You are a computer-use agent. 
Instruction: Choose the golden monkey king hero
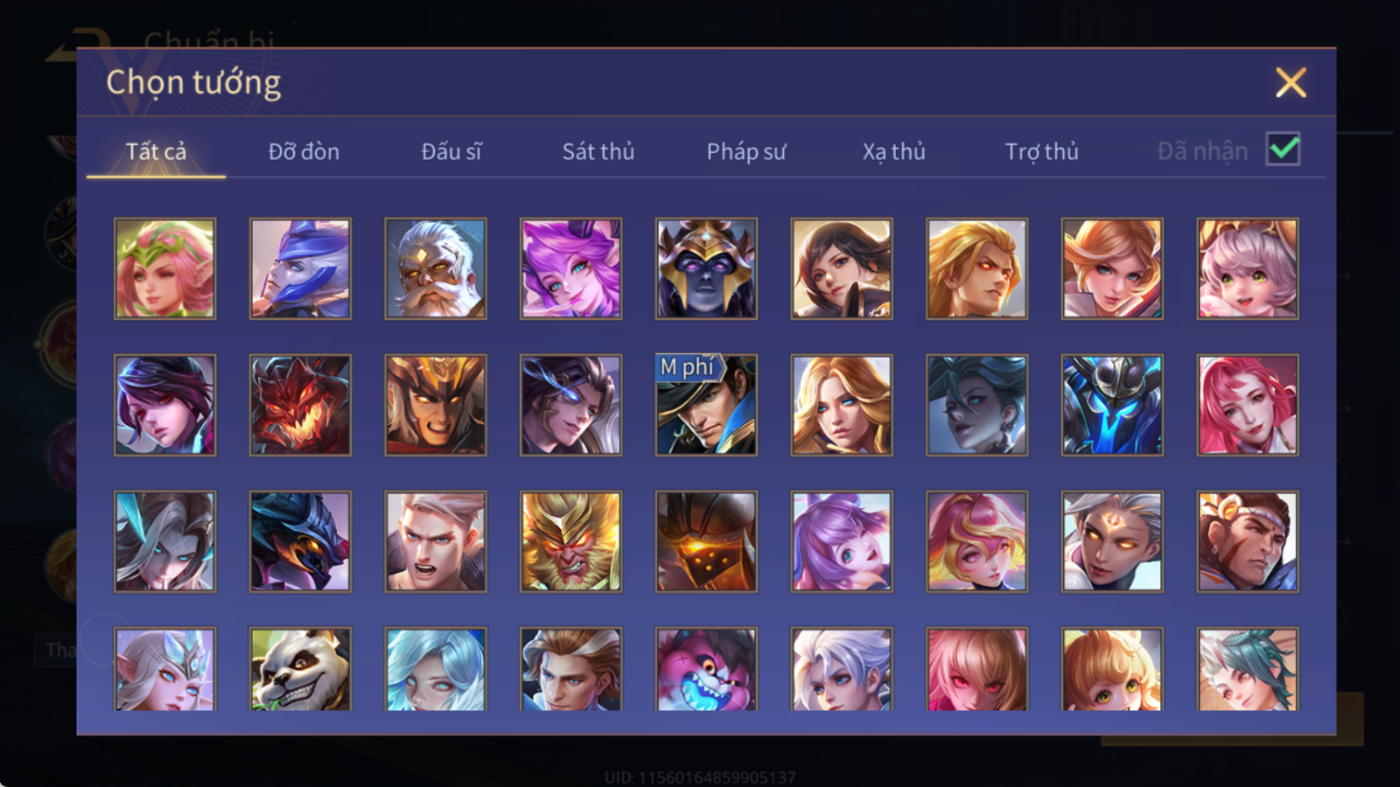571,541
